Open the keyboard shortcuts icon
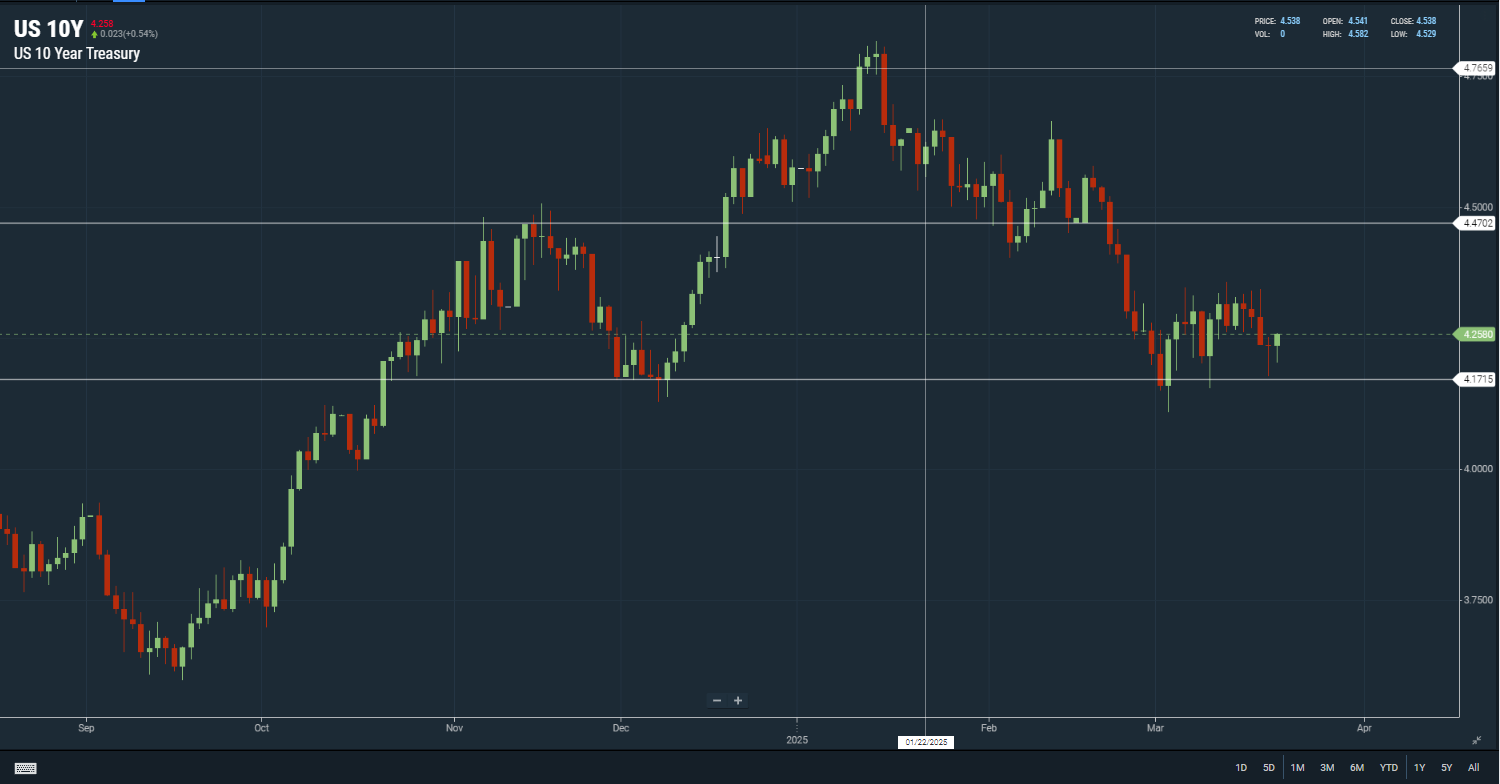The width and height of the screenshot is (1500, 784). point(26,768)
